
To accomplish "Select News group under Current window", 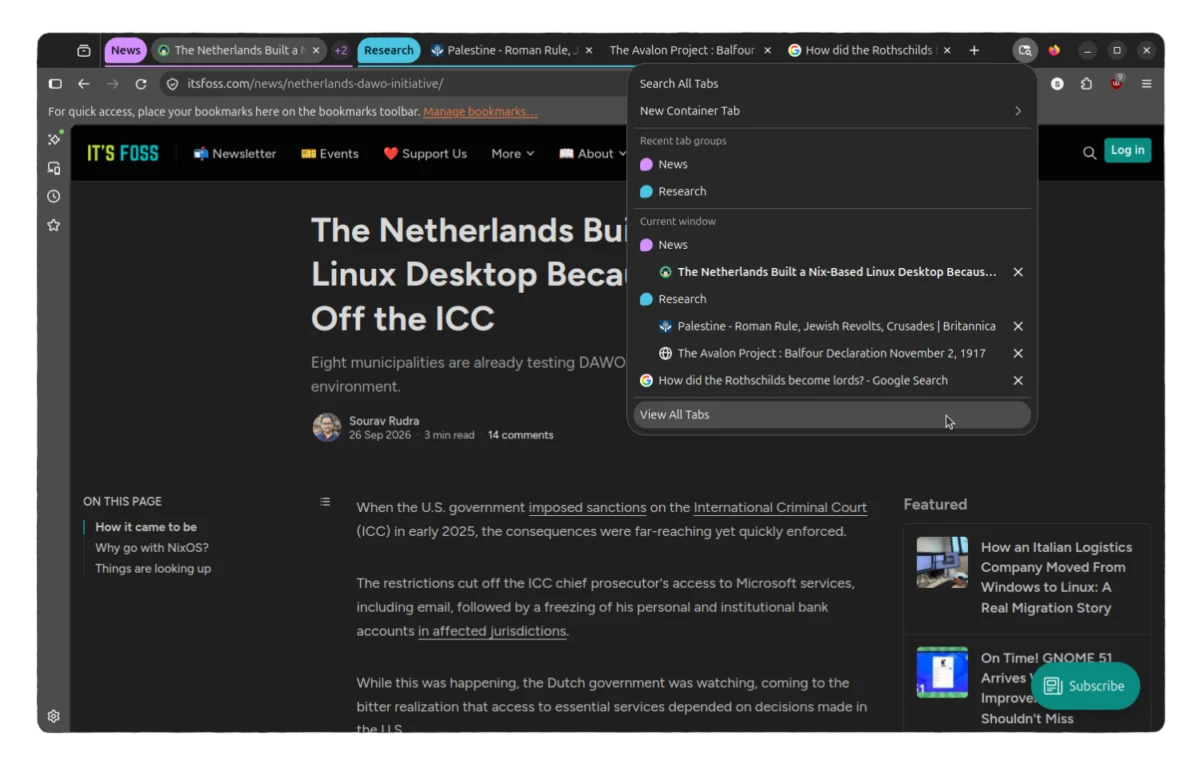I will tap(832, 245).
